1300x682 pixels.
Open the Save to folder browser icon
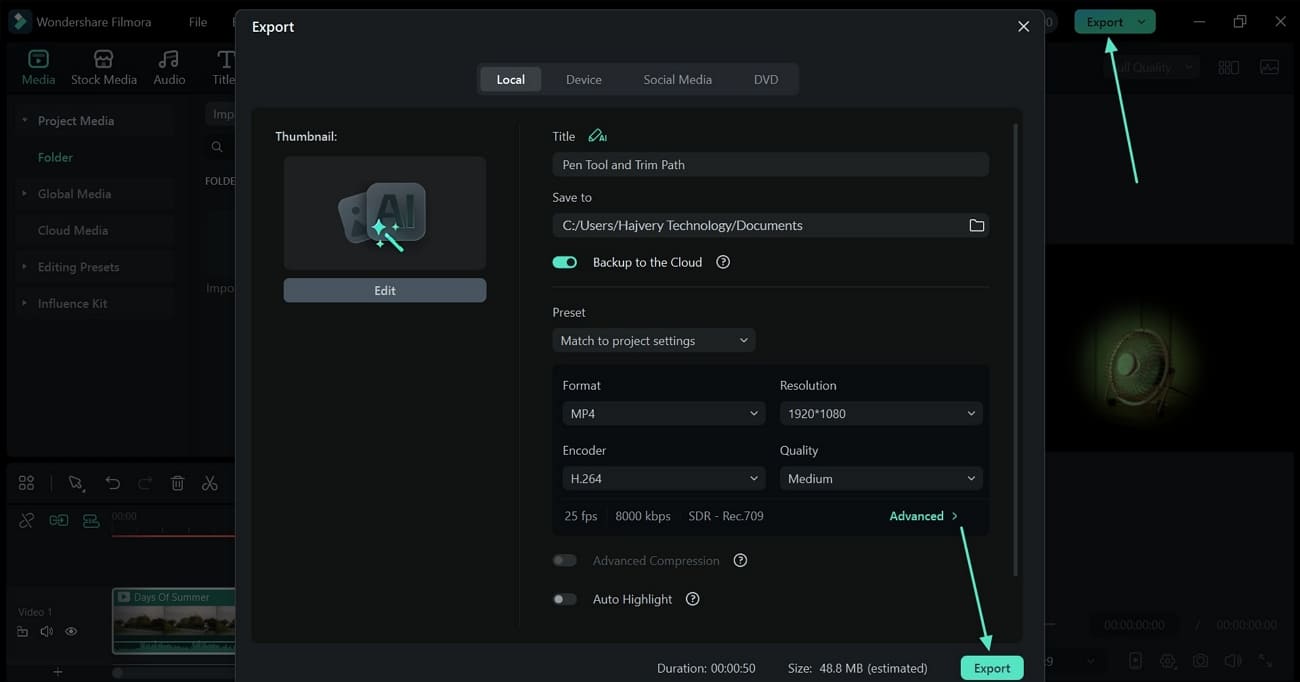click(976, 226)
